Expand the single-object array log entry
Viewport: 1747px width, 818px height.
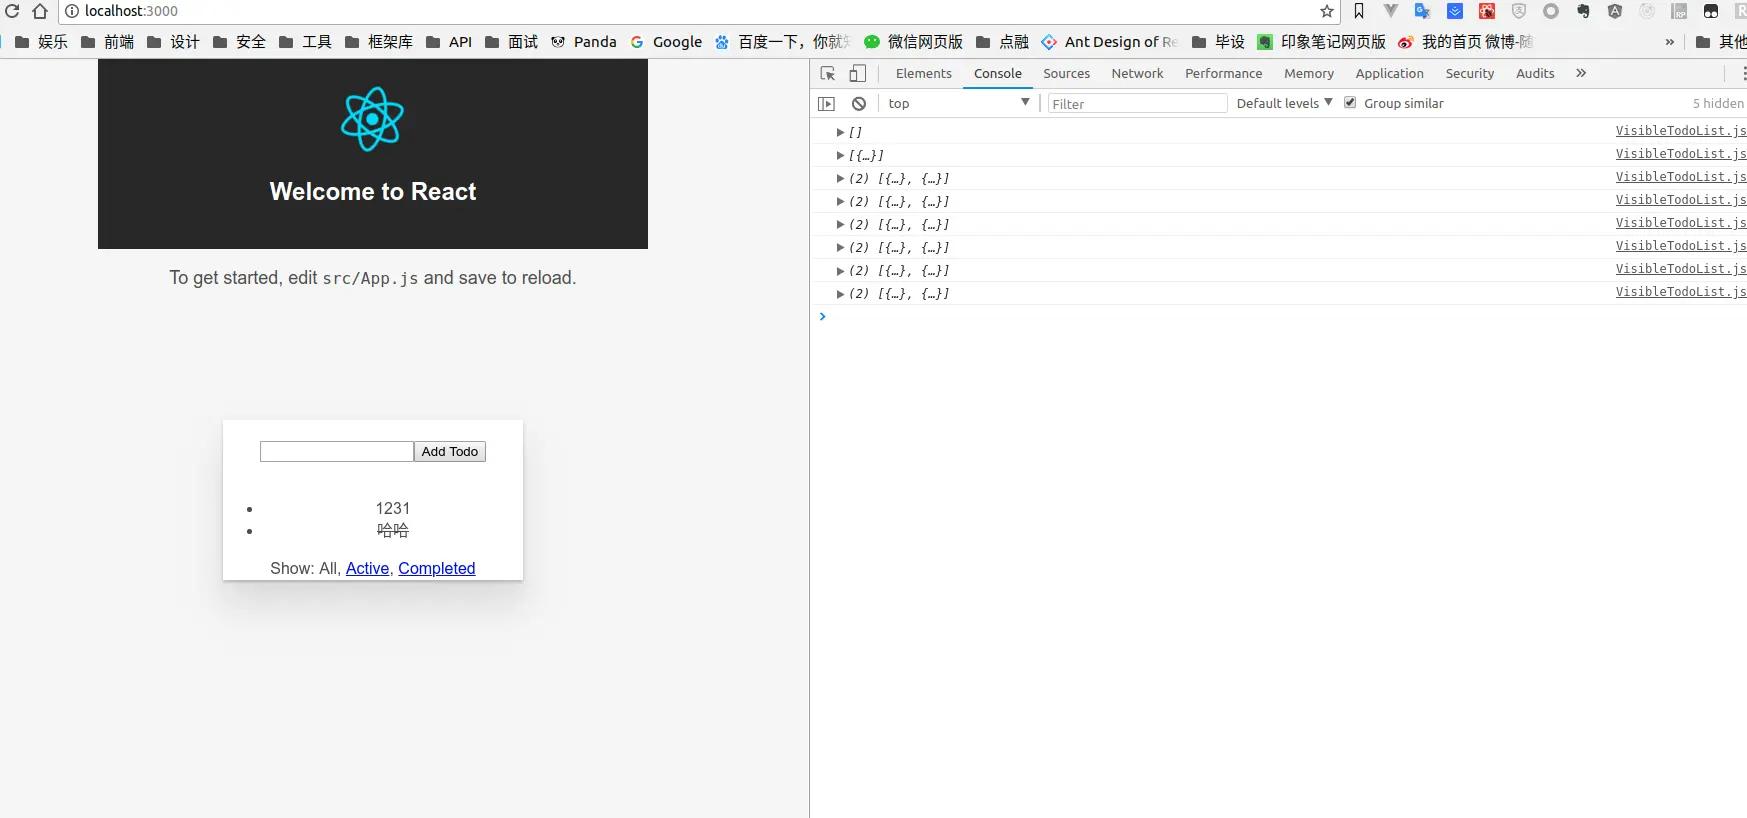tap(840, 155)
